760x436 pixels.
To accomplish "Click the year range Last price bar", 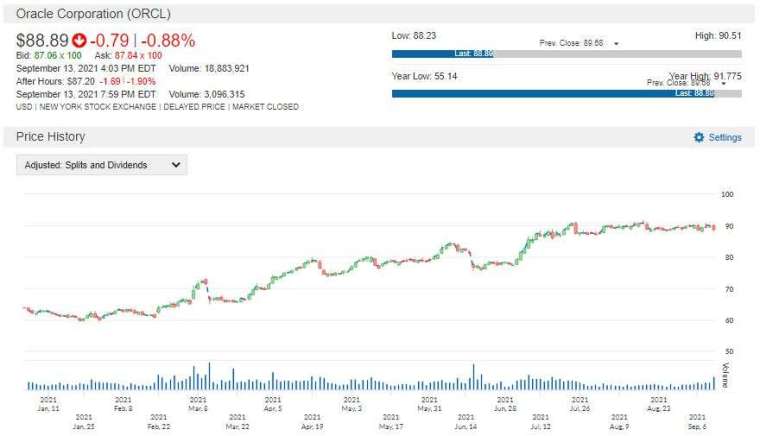I will [553, 93].
